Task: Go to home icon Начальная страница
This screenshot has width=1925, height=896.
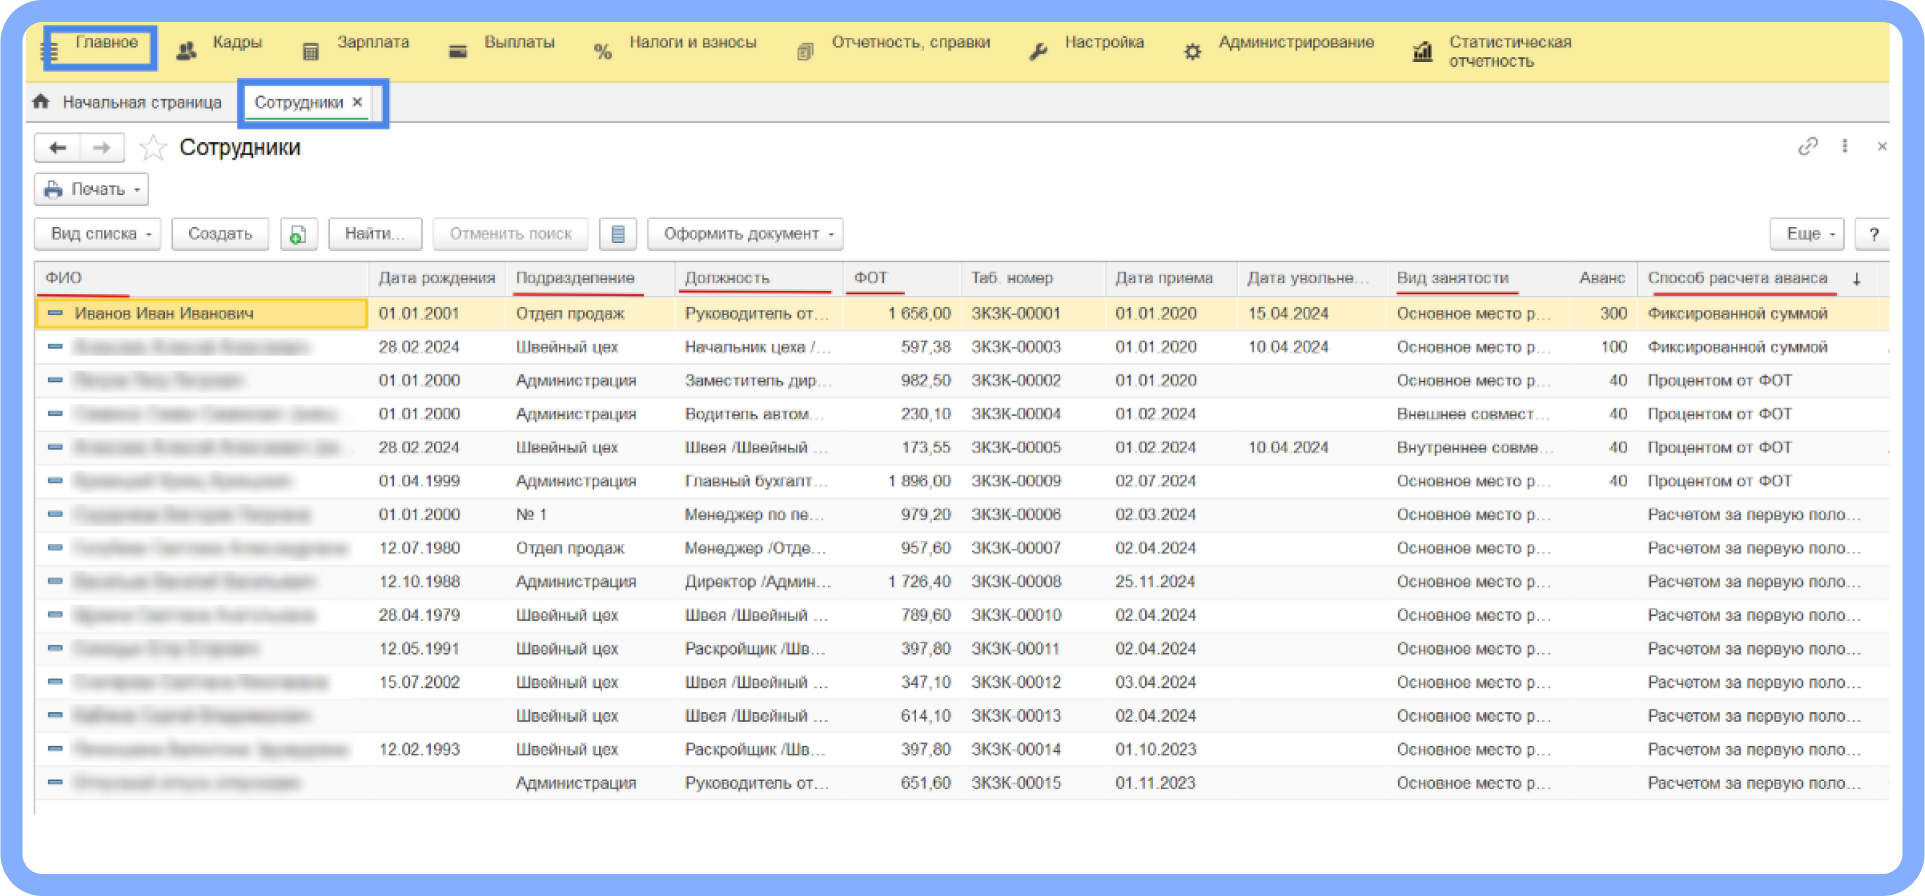Action: pos(41,102)
